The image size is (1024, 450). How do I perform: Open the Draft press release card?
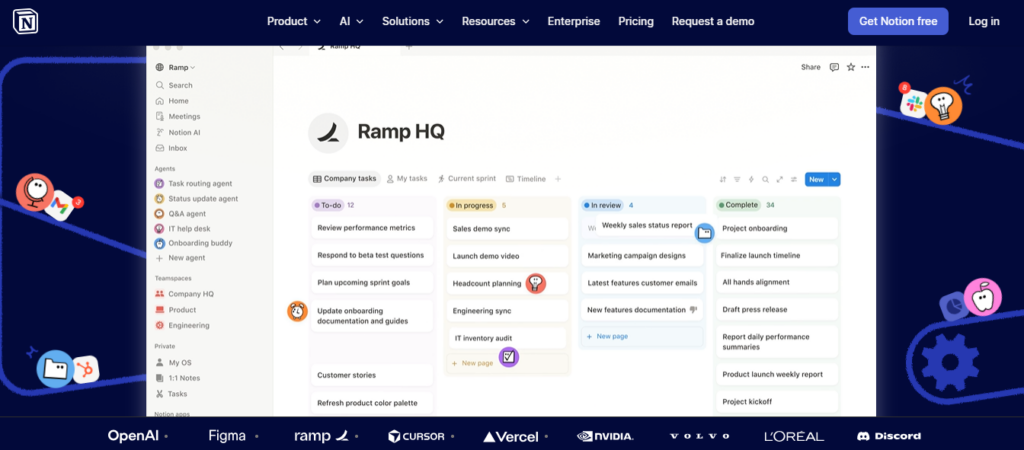point(777,309)
